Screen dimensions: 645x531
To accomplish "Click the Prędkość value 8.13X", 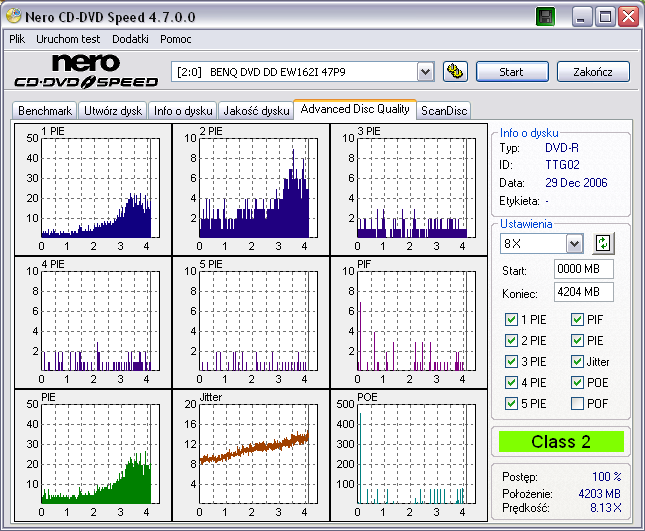I will click(x=606, y=508).
